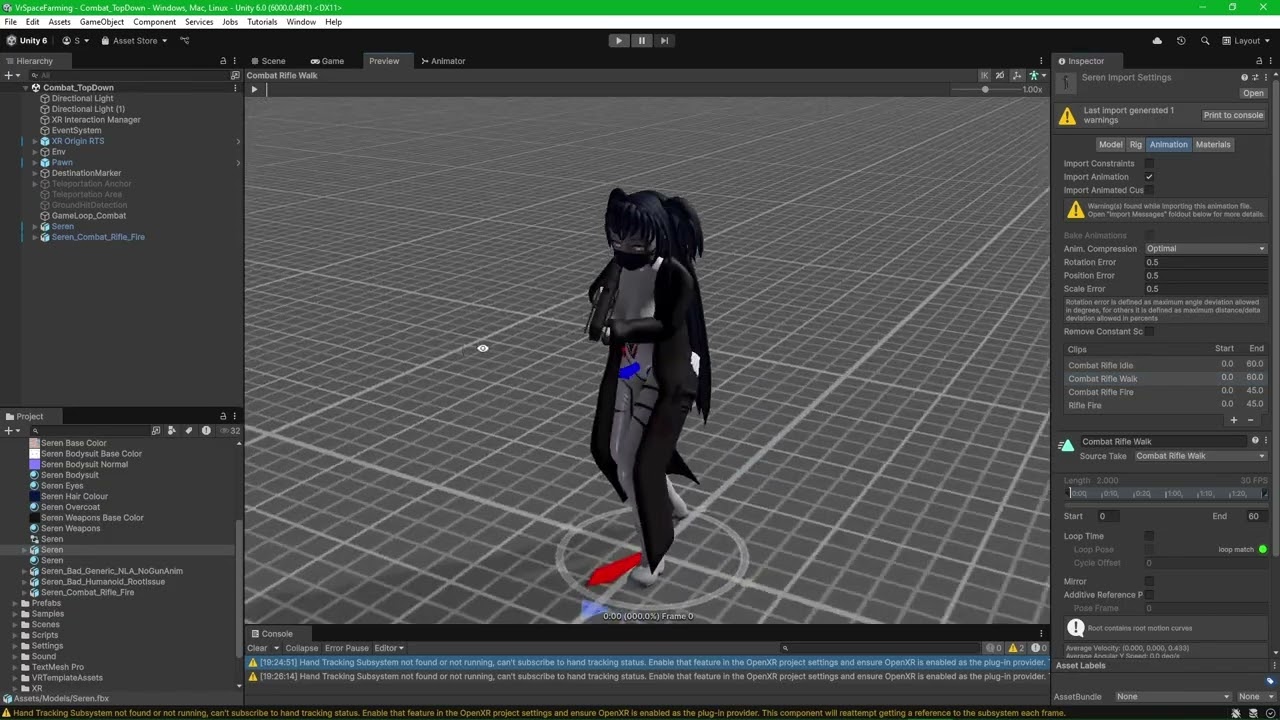This screenshot has width=1280, height=720.
Task: Open Source Take dropdown
Action: (x=1200, y=456)
